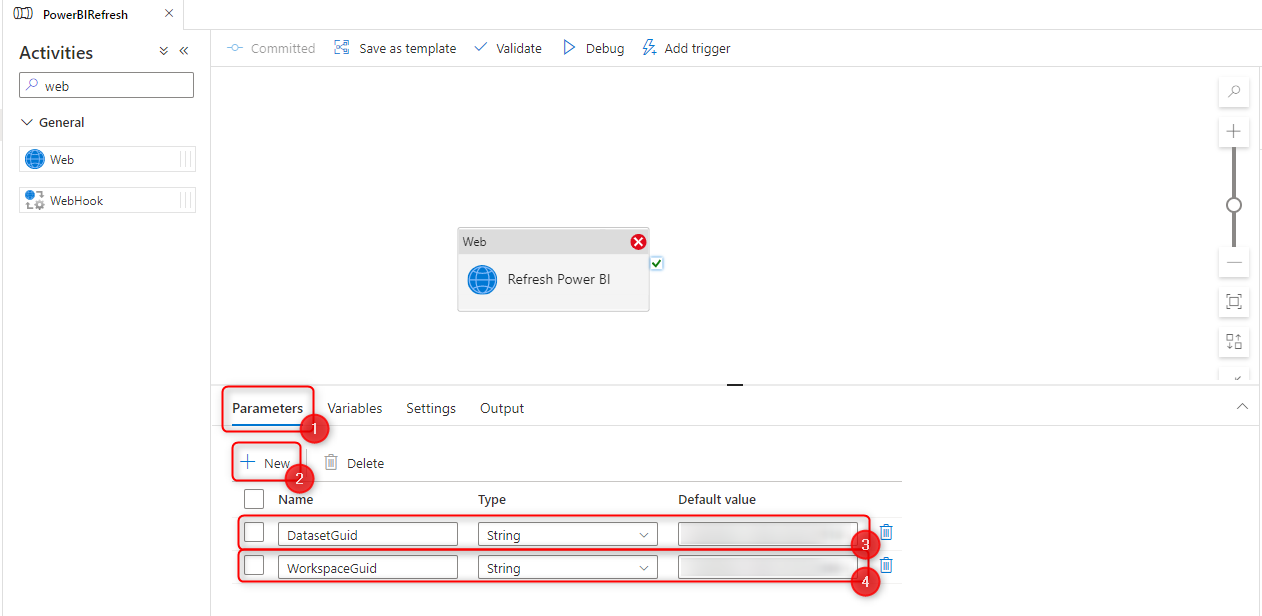Switch to the Output tab
Screen dimensions: 1262x616
[x=502, y=408]
